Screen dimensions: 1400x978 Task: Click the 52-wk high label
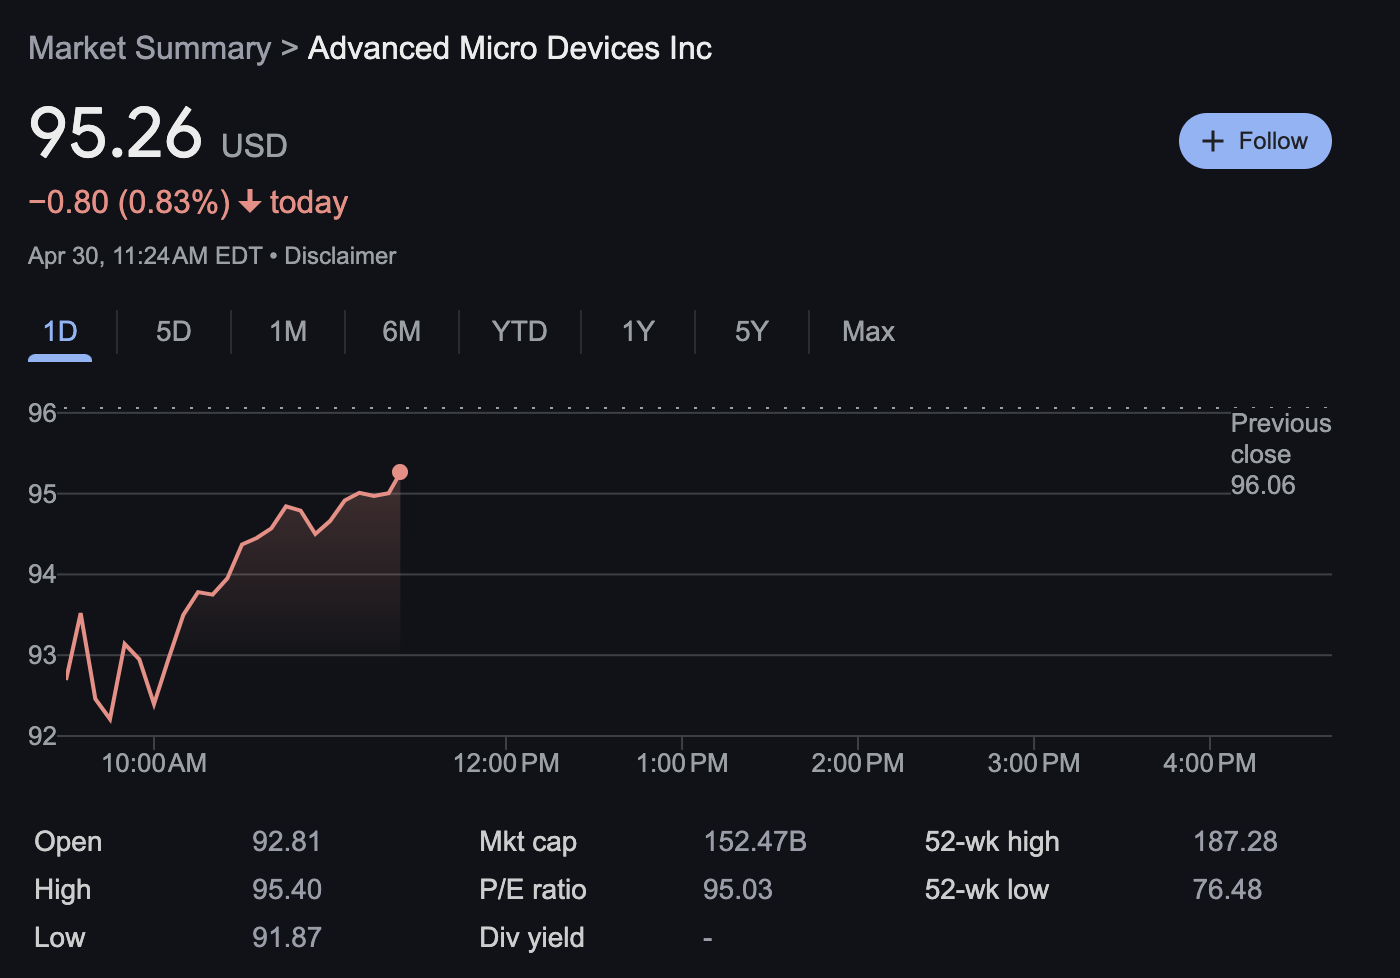pyautogui.click(x=992, y=841)
